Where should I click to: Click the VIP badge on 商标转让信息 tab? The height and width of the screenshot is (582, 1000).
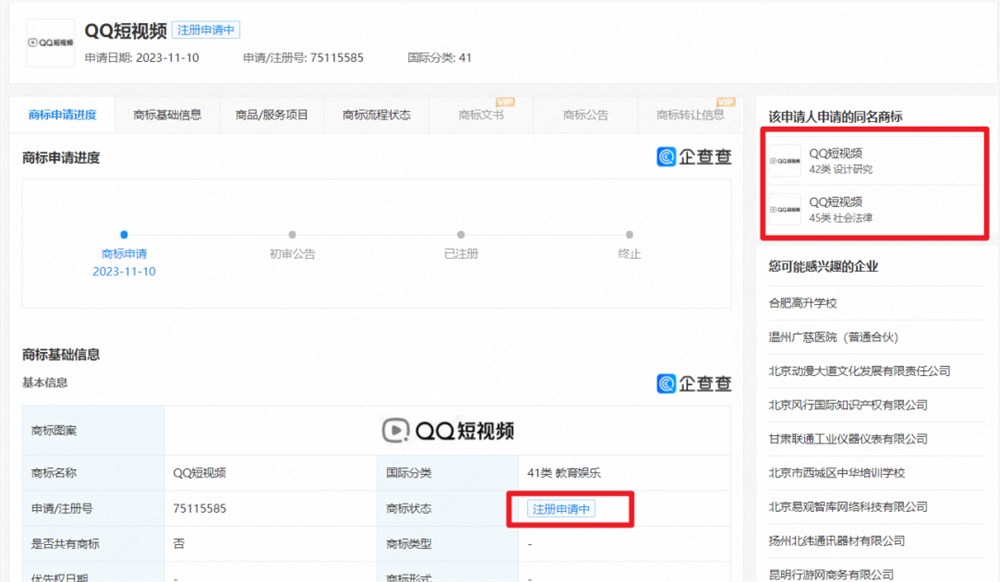[x=726, y=101]
